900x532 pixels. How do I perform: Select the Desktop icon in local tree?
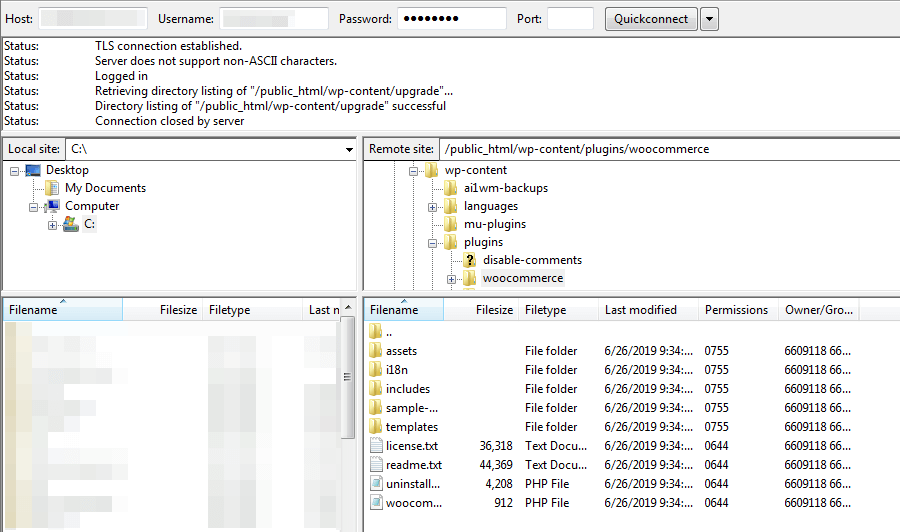point(33,171)
